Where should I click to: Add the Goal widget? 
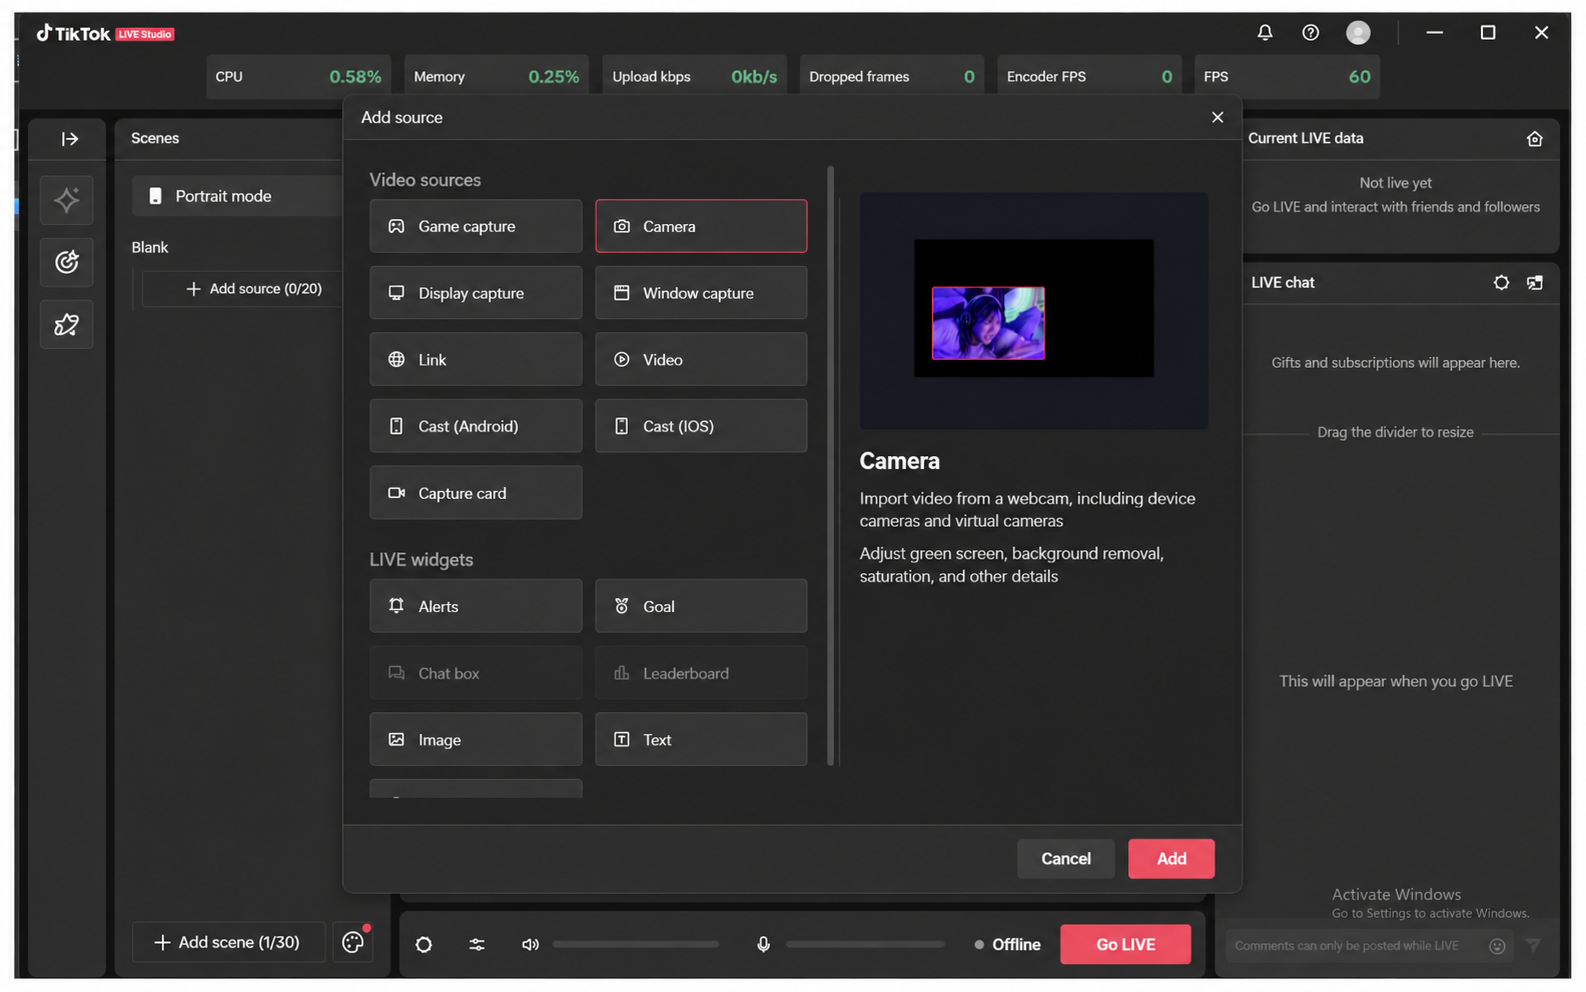(x=701, y=606)
